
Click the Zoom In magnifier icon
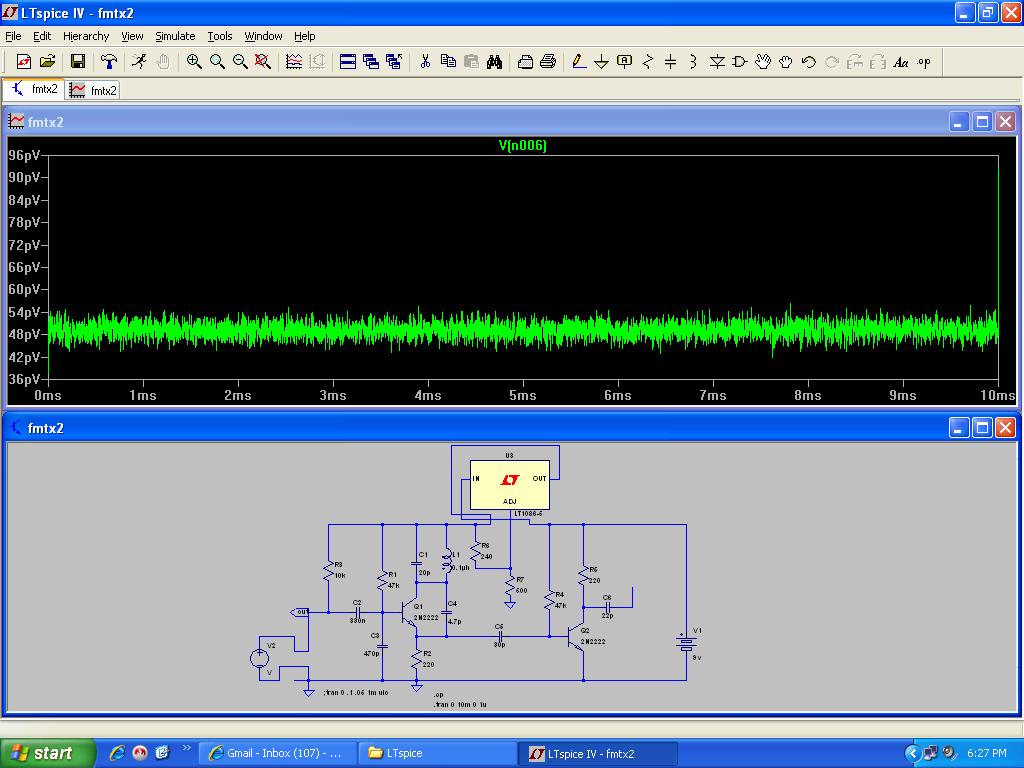[x=194, y=61]
